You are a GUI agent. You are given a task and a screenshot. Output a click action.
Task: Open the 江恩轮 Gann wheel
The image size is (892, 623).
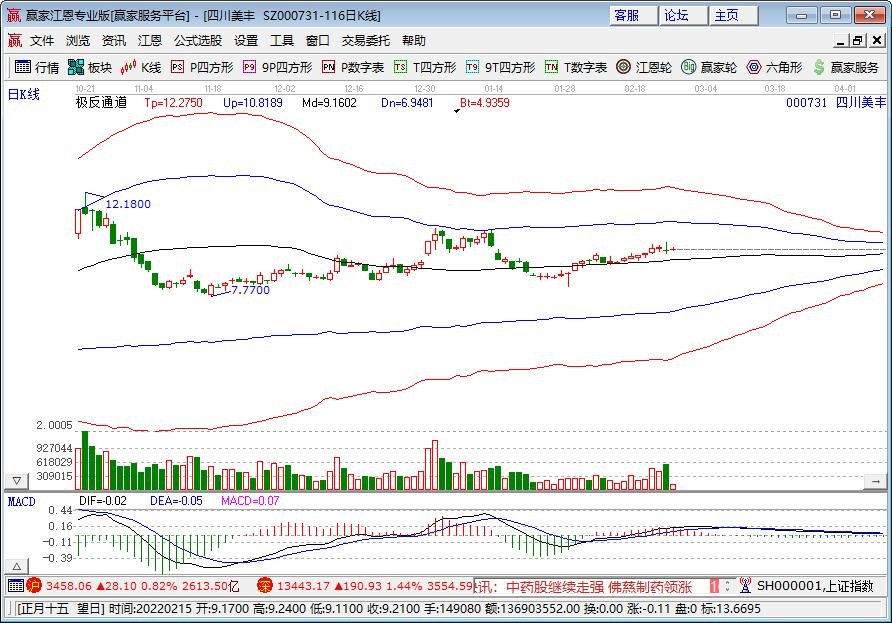click(x=644, y=67)
